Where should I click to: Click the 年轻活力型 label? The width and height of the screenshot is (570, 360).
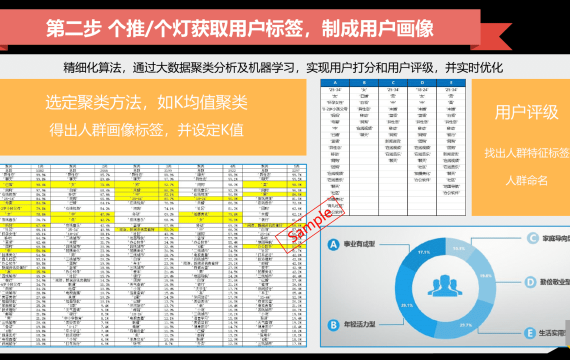tap(359, 324)
